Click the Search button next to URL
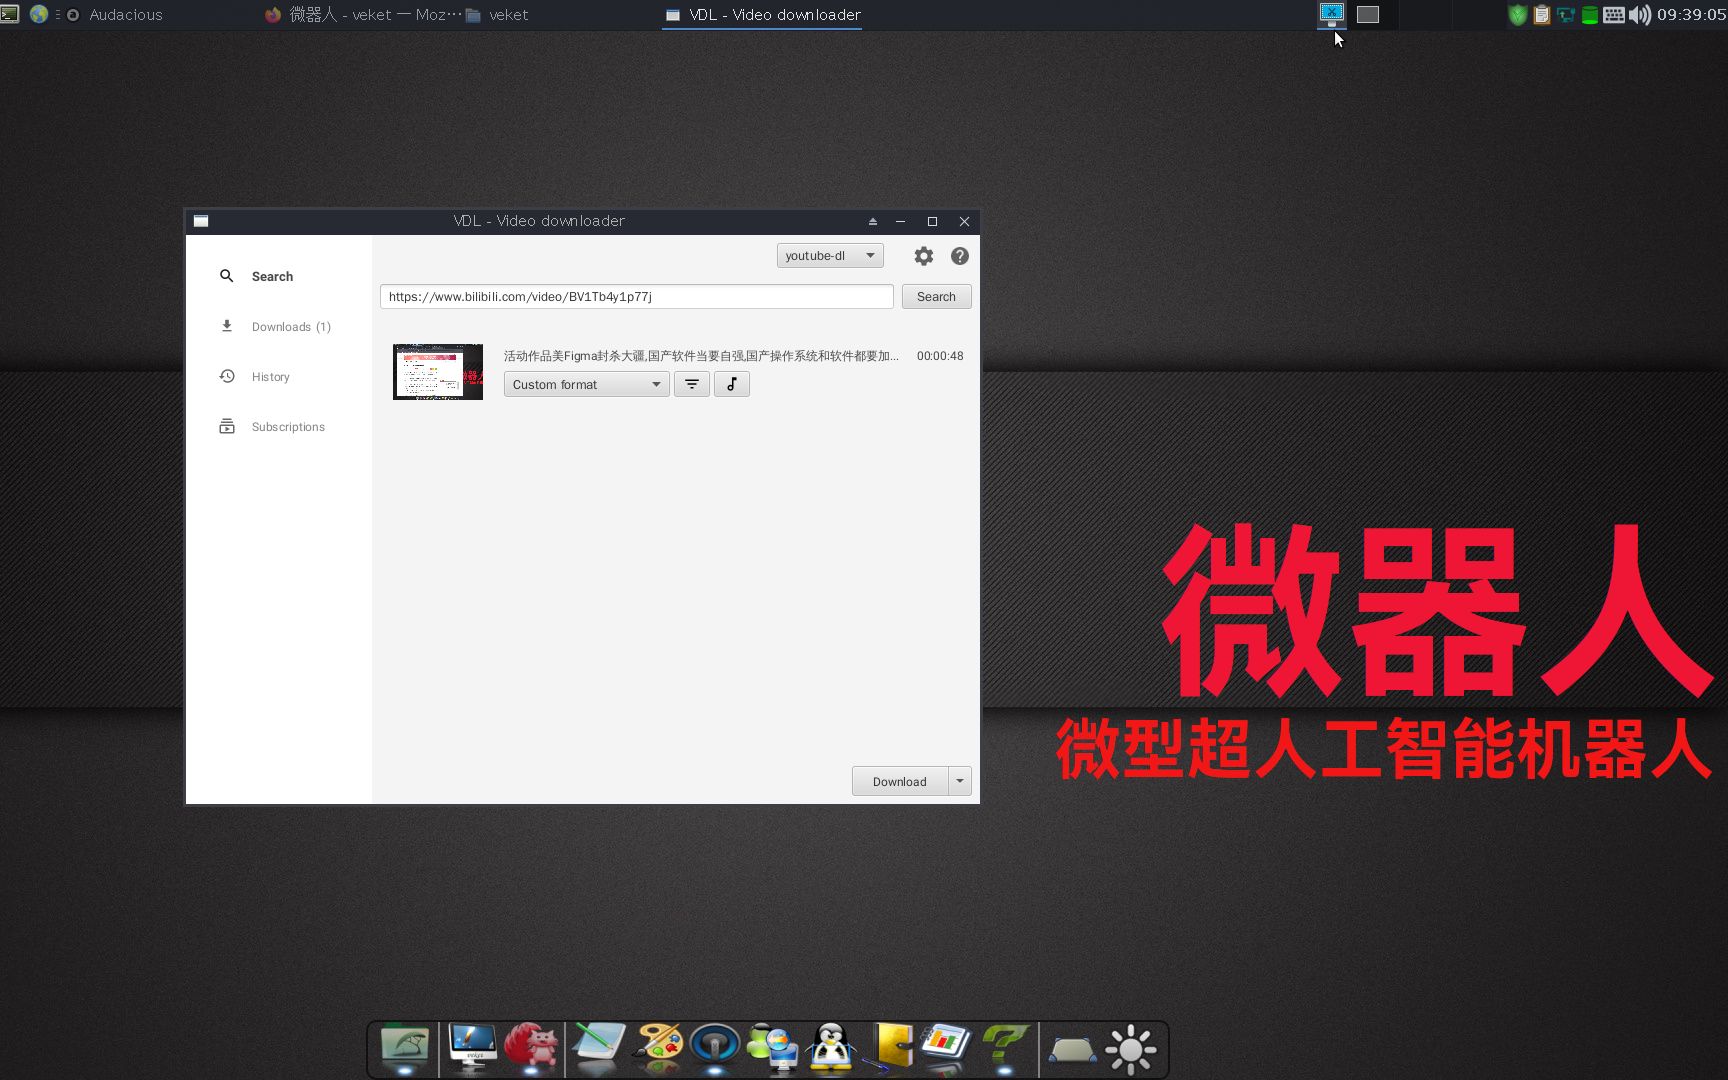The image size is (1728, 1080). point(936,296)
